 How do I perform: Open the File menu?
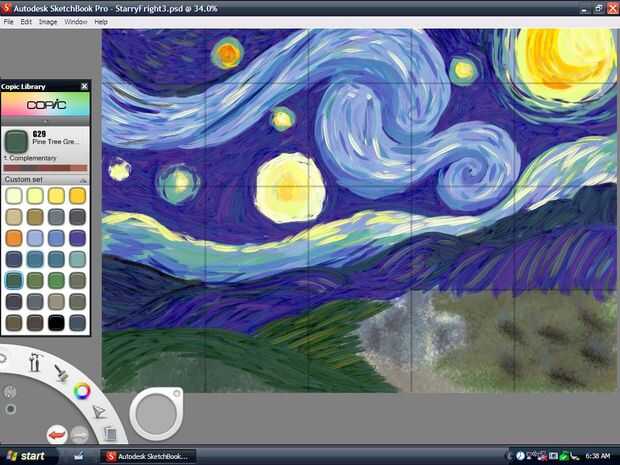[8, 22]
